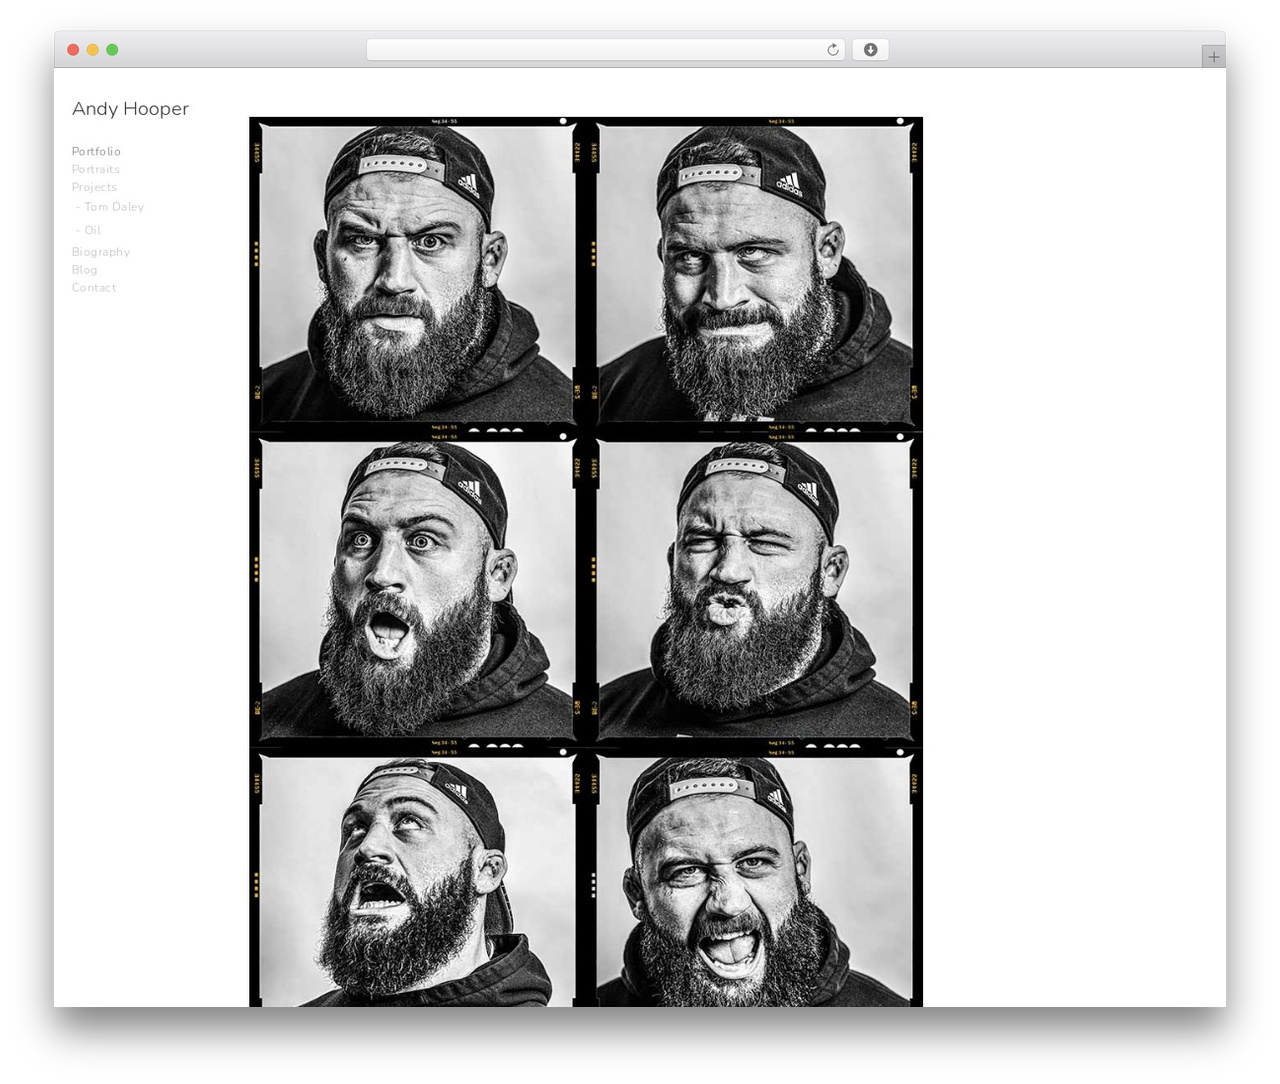This screenshot has height=1084, width=1280.
Task: Open the snarling shouting portrait
Action: [x=754, y=882]
